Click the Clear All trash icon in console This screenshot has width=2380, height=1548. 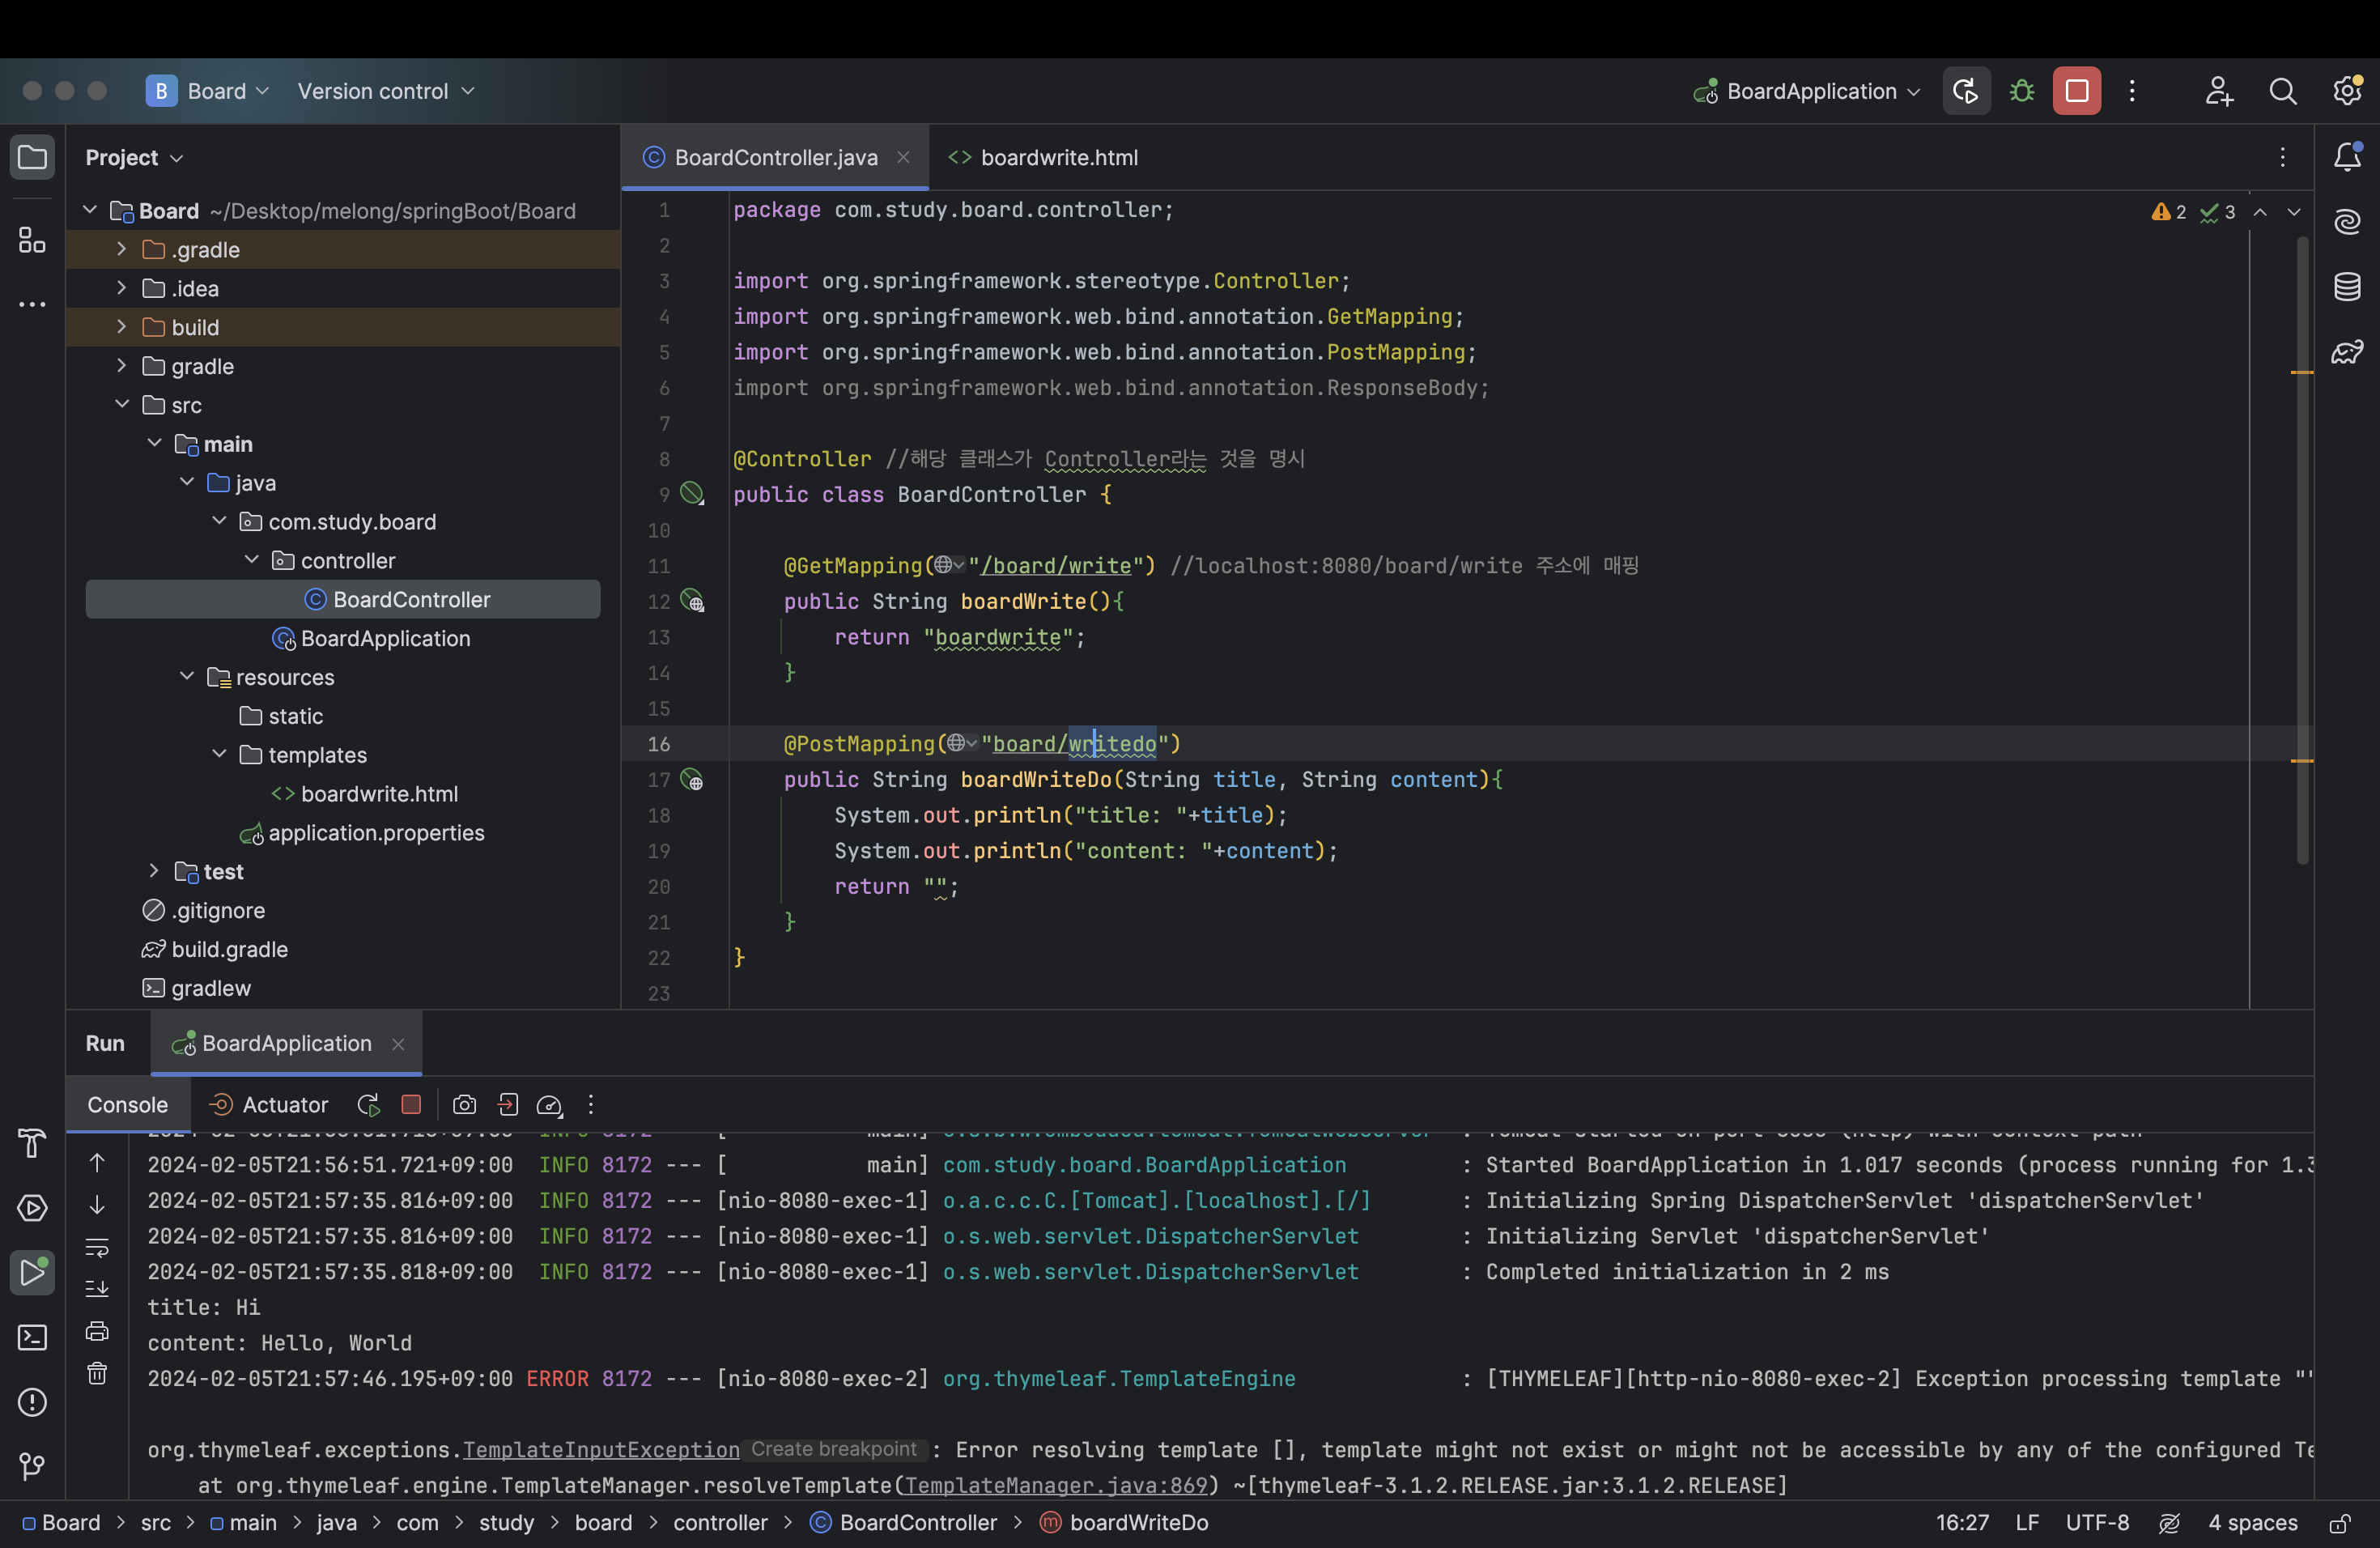coord(97,1373)
